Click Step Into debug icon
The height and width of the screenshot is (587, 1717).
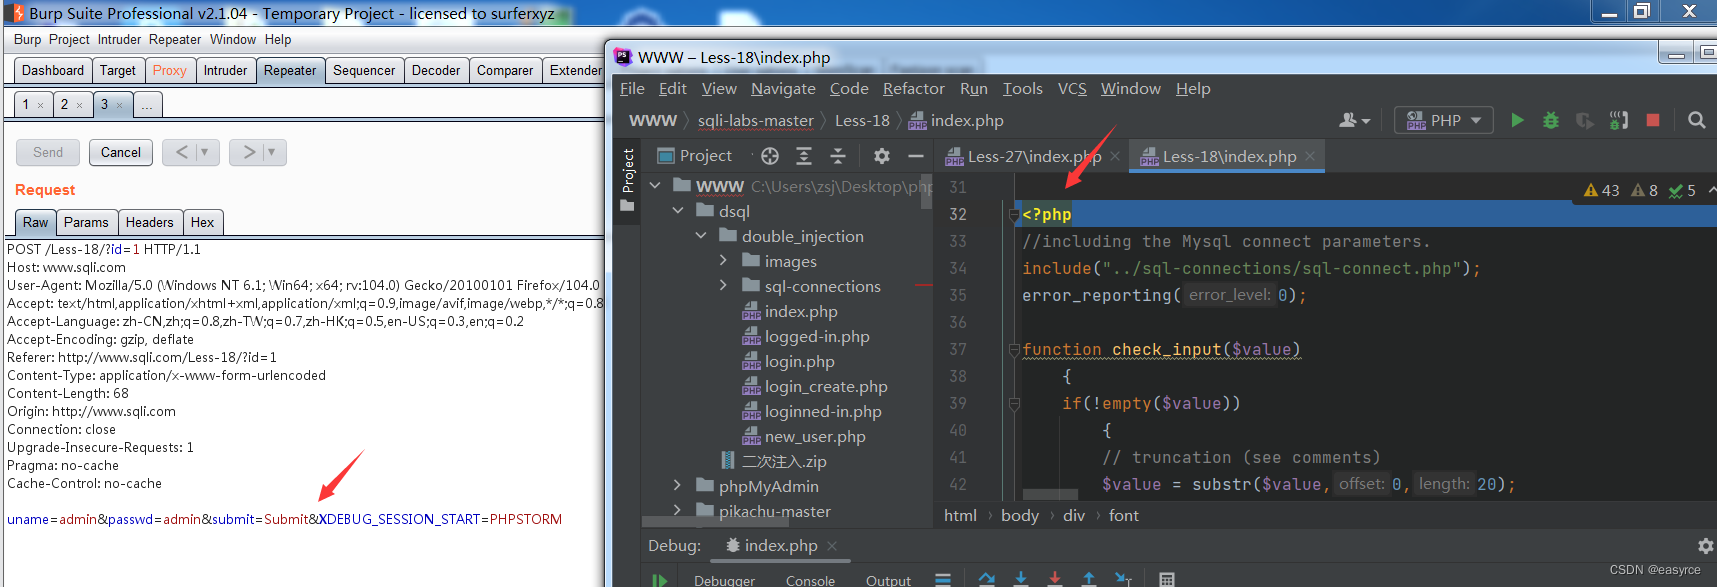tap(1021, 579)
